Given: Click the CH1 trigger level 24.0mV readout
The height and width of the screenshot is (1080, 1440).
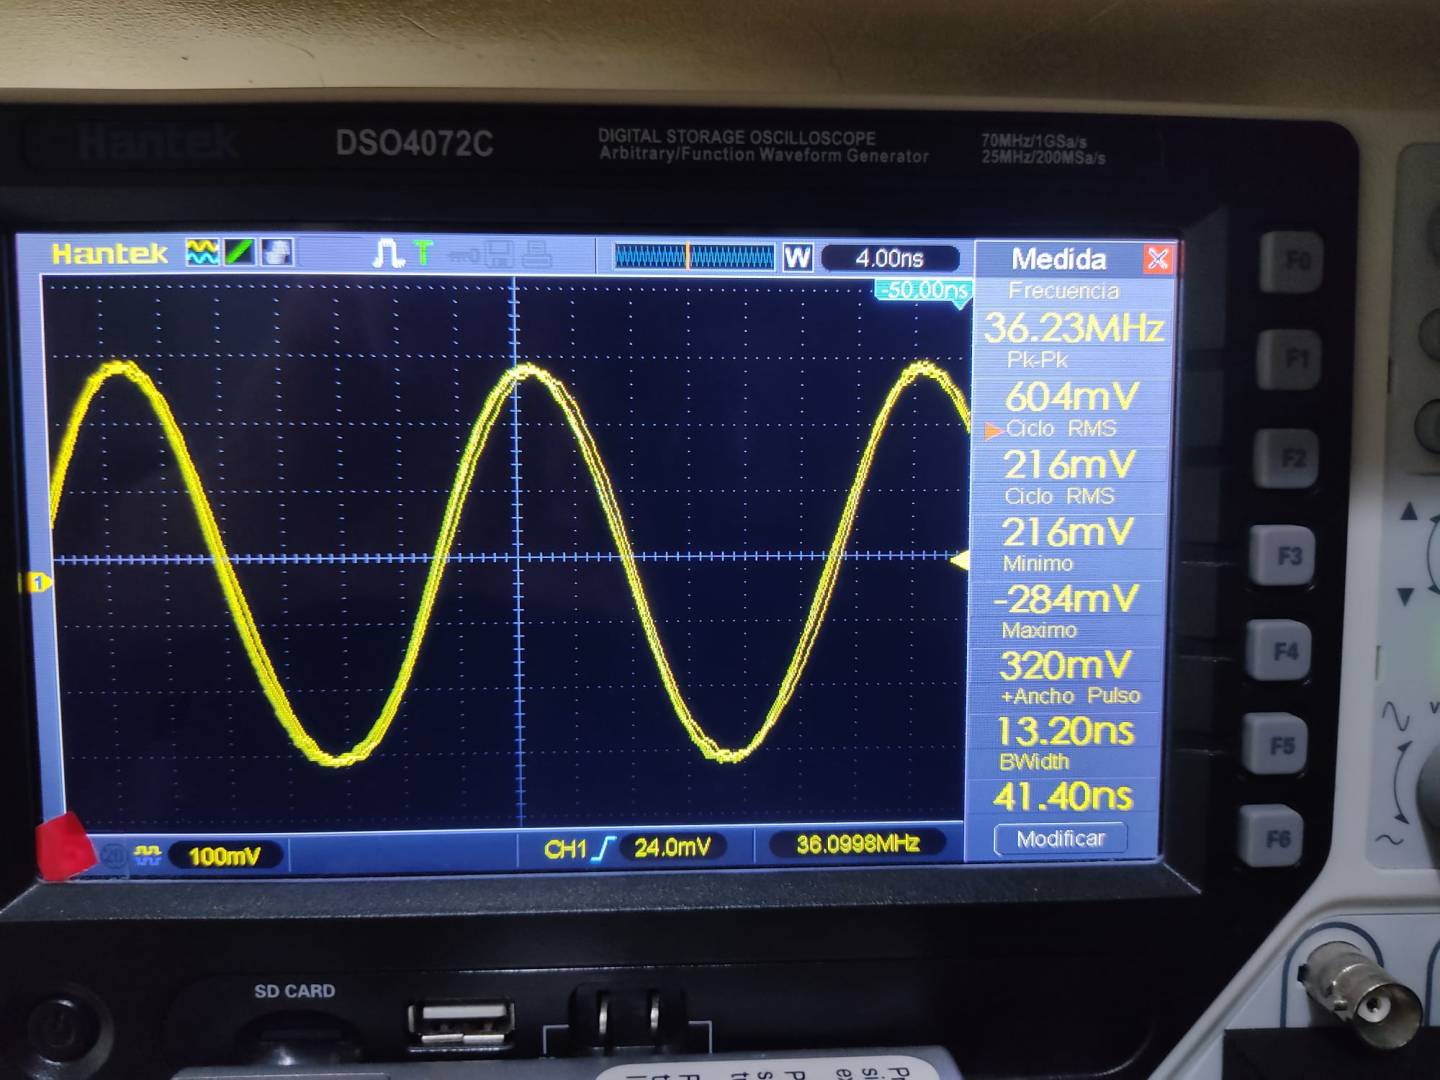Looking at the screenshot, I should pos(671,848).
